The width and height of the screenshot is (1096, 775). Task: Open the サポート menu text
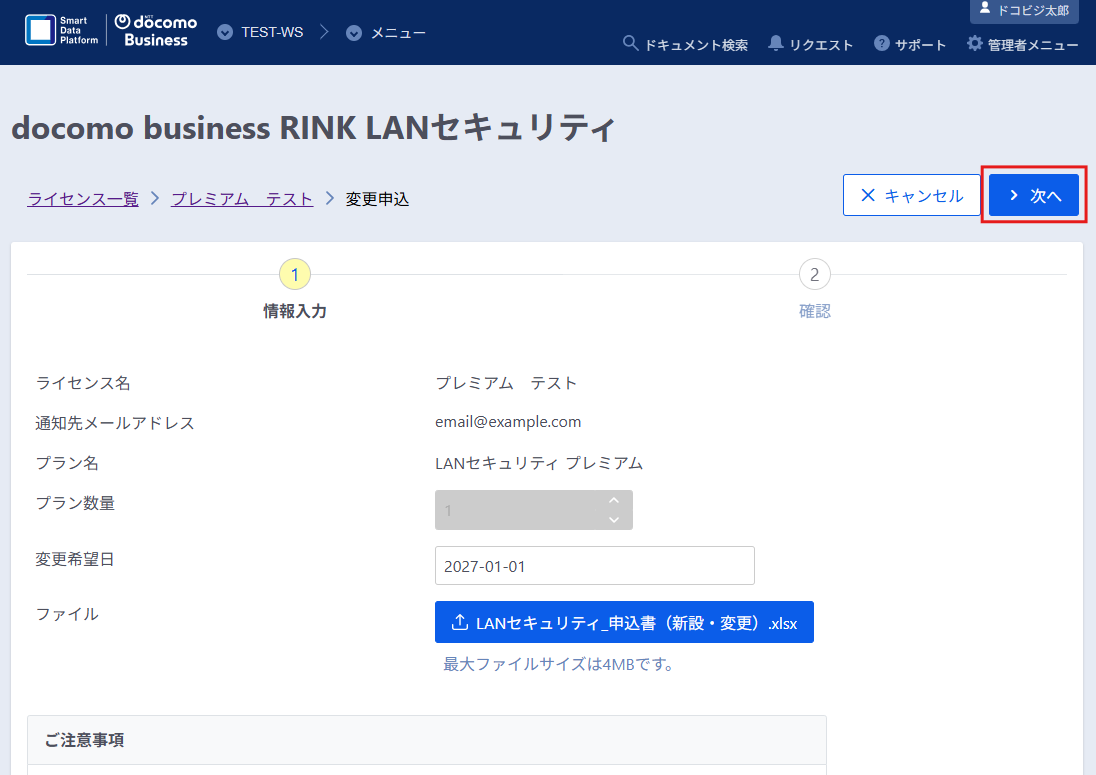921,45
